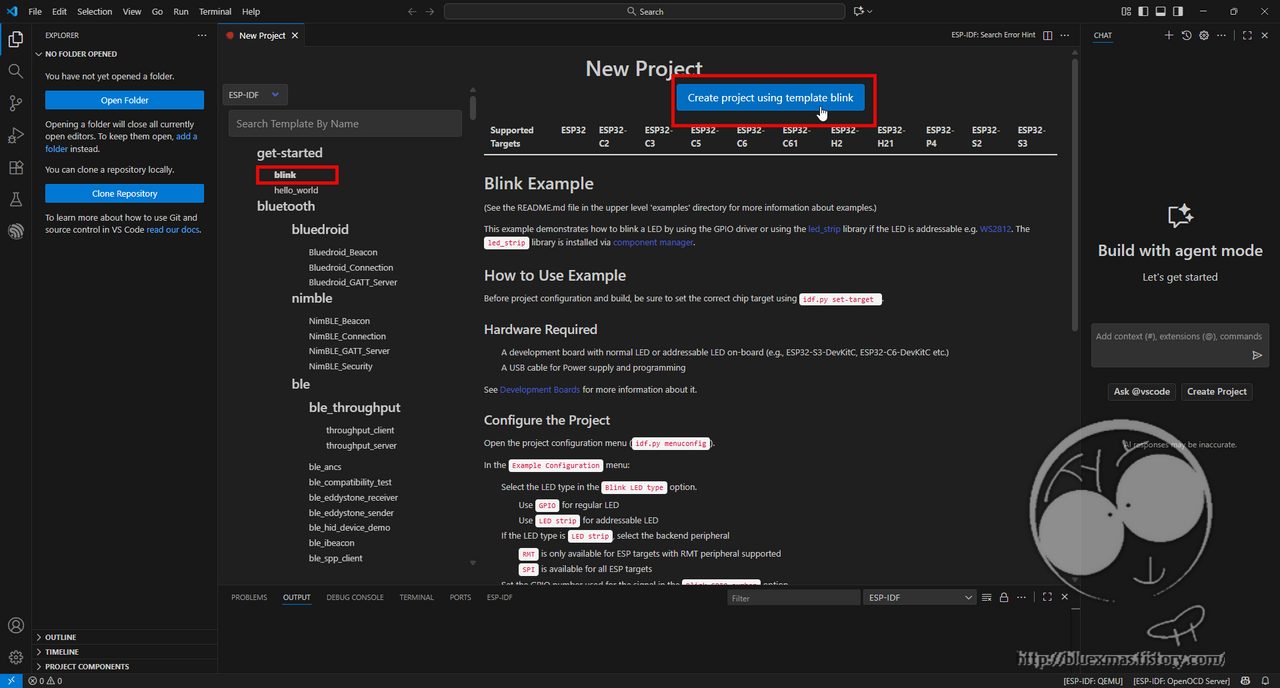Open editor More Actions ellipsis
The height and width of the screenshot is (688, 1280).
[x=1065, y=35]
